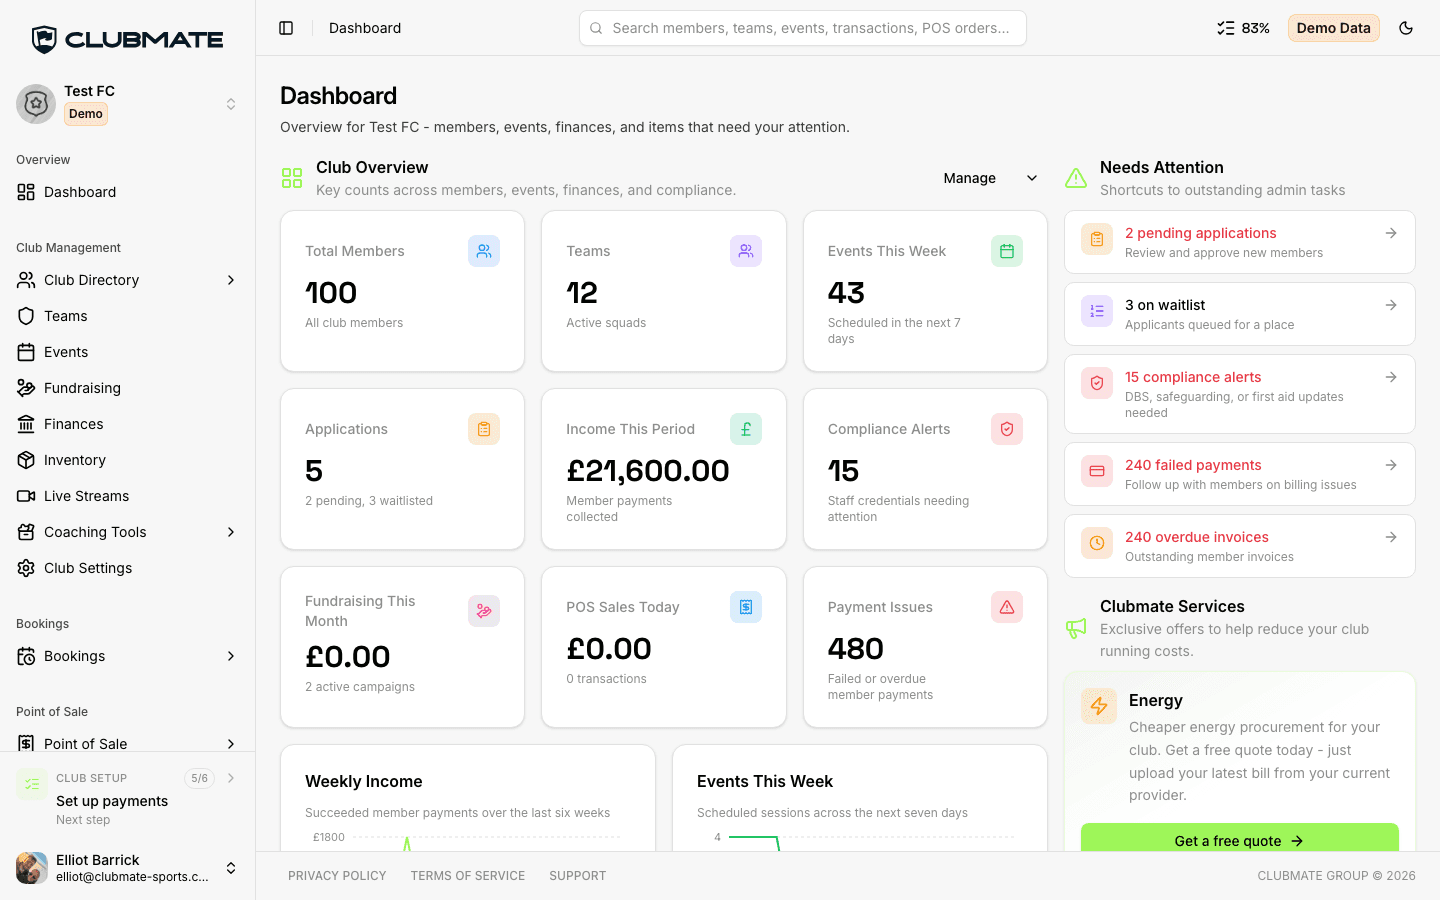1440x900 pixels.
Task: Open the Support footer link
Action: click(x=578, y=876)
